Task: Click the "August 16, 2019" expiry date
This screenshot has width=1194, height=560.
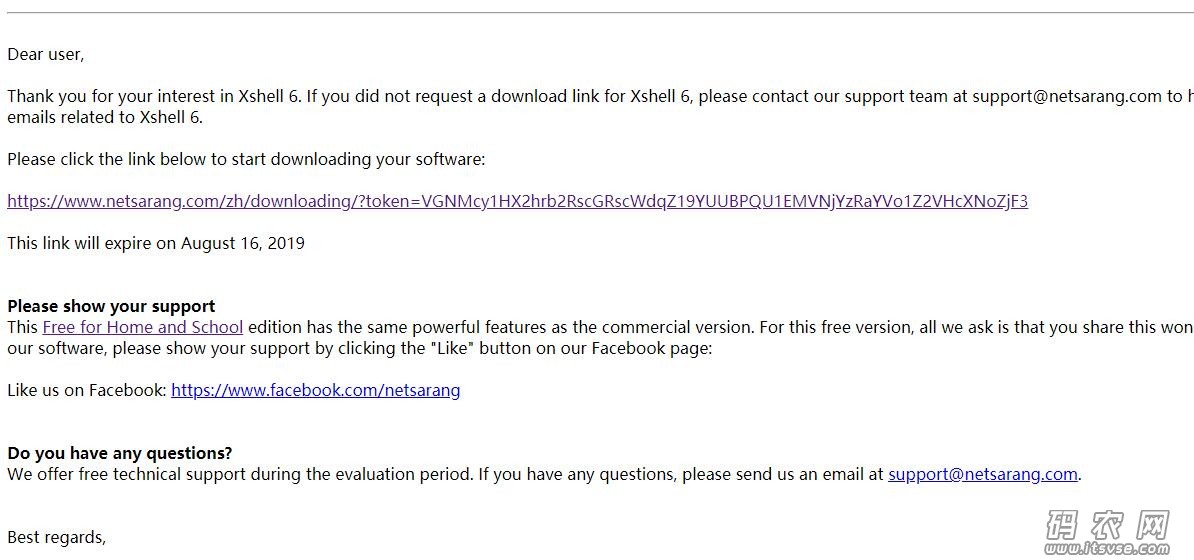Action: (243, 244)
